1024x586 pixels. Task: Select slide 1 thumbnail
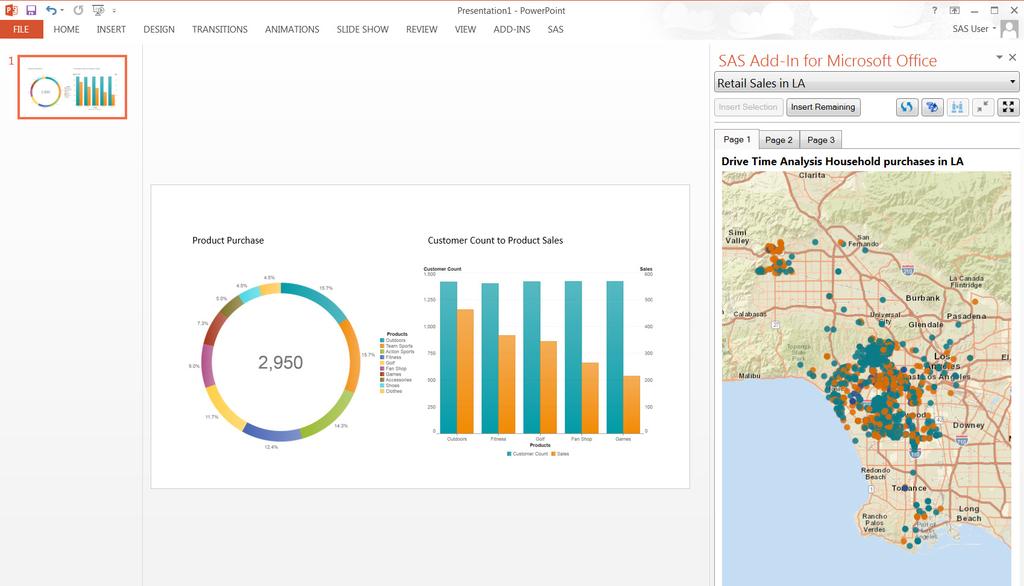(x=72, y=87)
